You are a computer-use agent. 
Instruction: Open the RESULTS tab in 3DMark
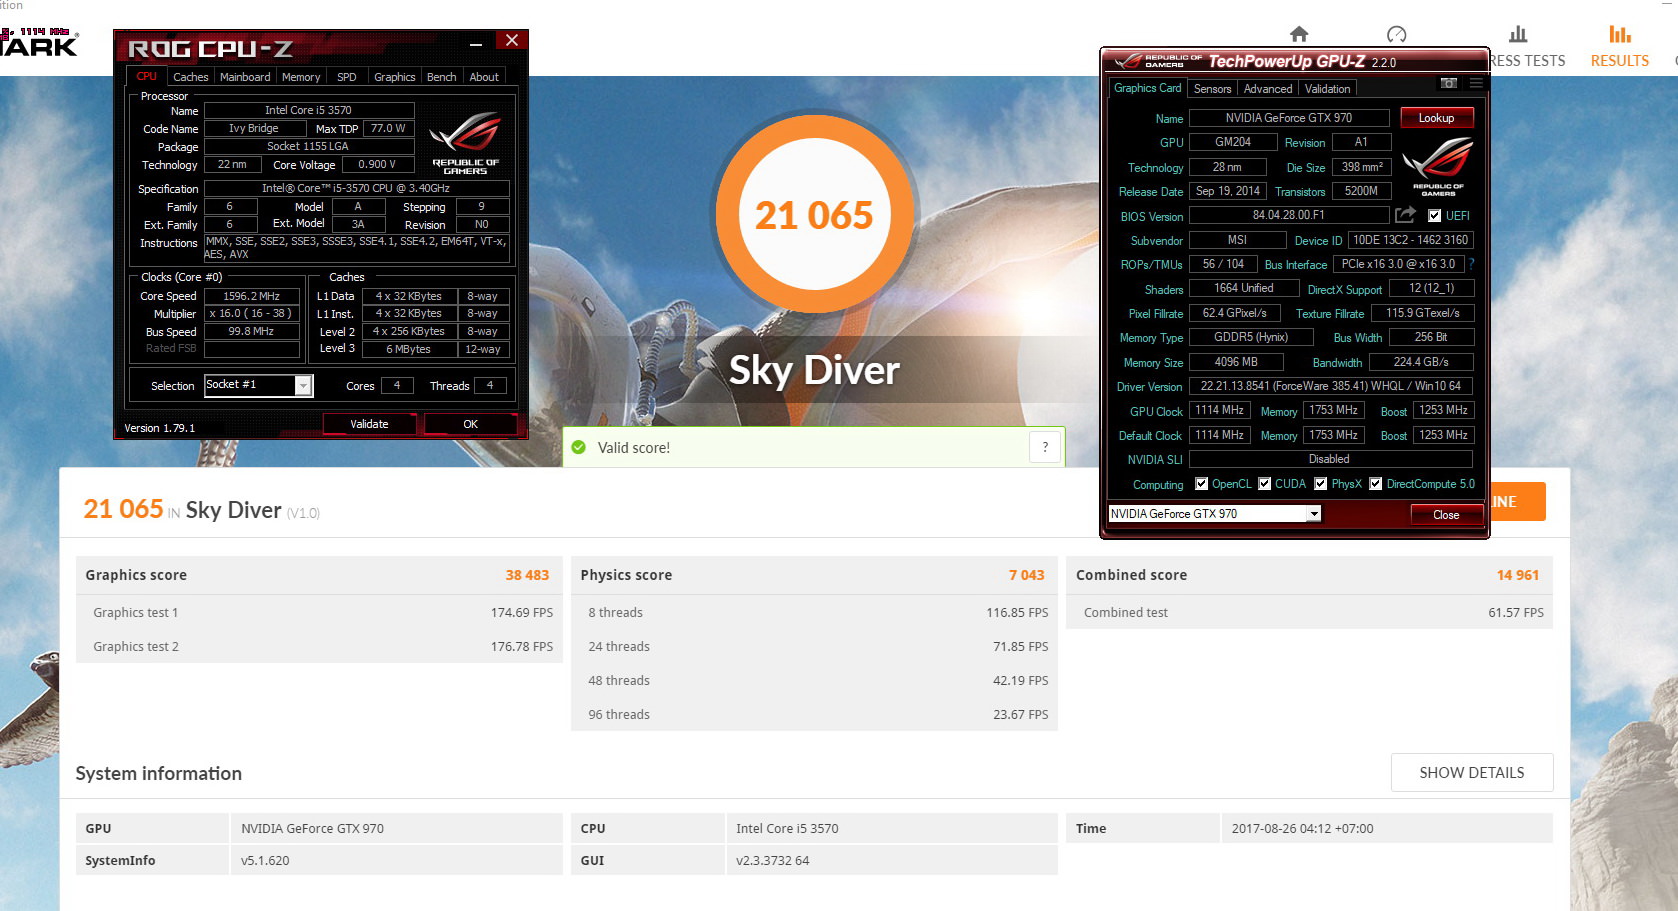[x=1620, y=60]
